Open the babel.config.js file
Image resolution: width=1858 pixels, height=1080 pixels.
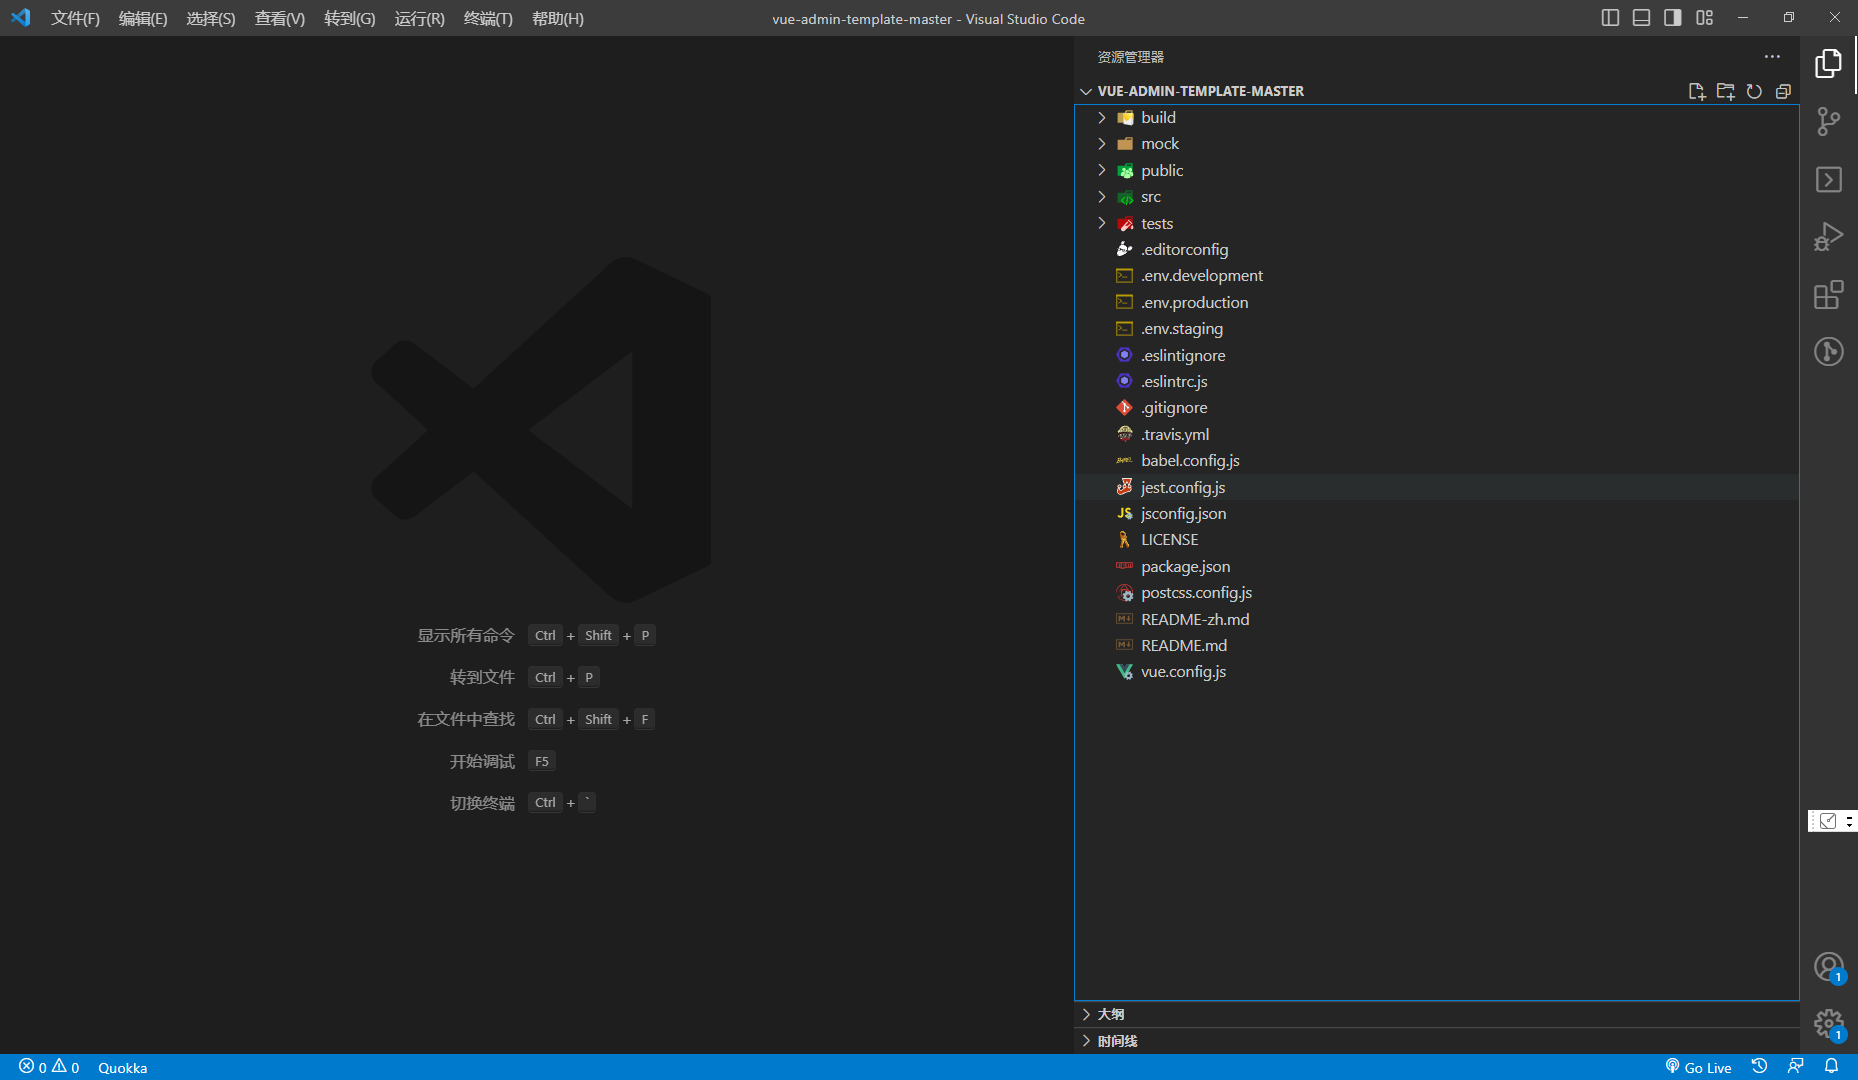[x=1437, y=461]
